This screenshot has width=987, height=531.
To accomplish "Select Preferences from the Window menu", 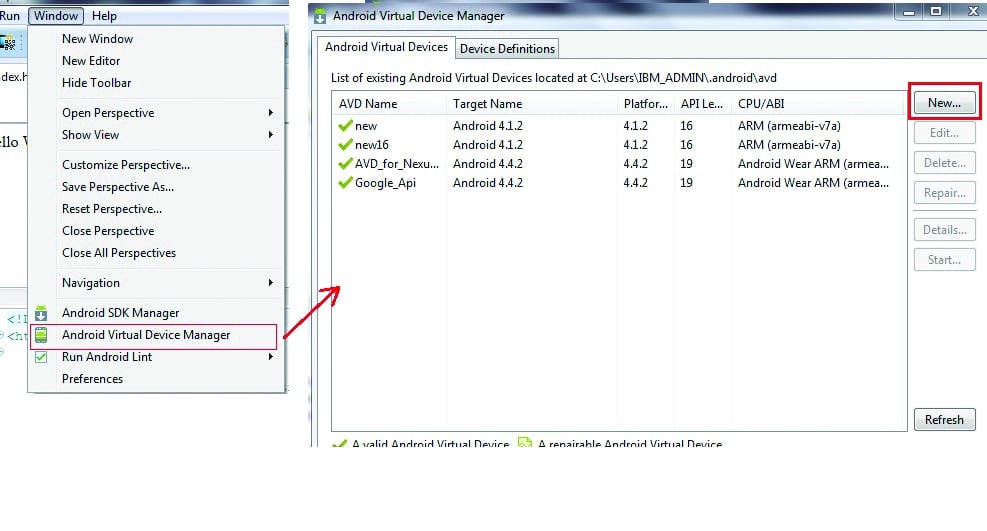I will click(92, 379).
